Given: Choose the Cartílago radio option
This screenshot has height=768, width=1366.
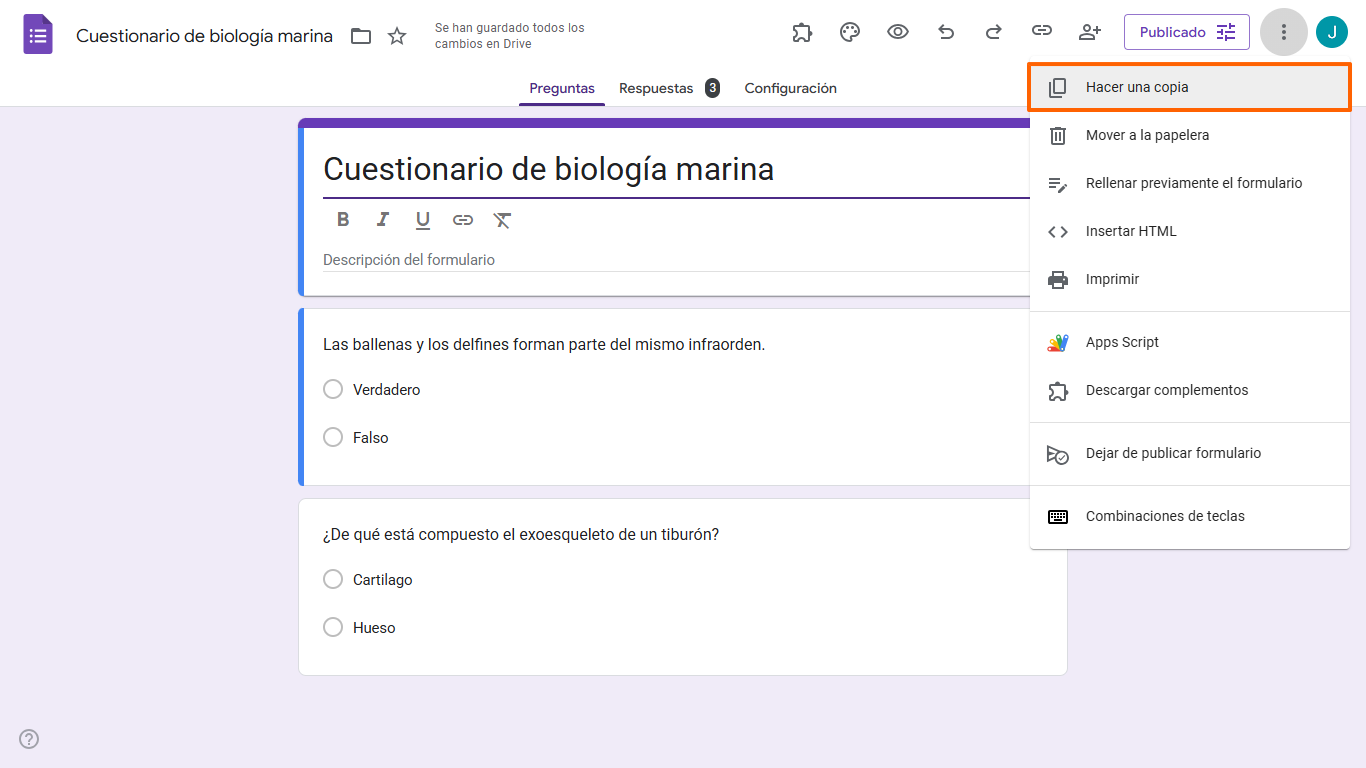Looking at the screenshot, I should (x=333, y=579).
